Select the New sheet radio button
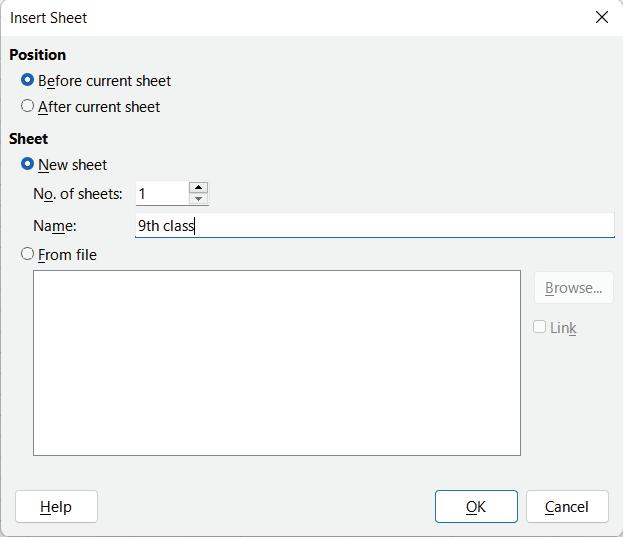The image size is (623, 537). point(28,164)
